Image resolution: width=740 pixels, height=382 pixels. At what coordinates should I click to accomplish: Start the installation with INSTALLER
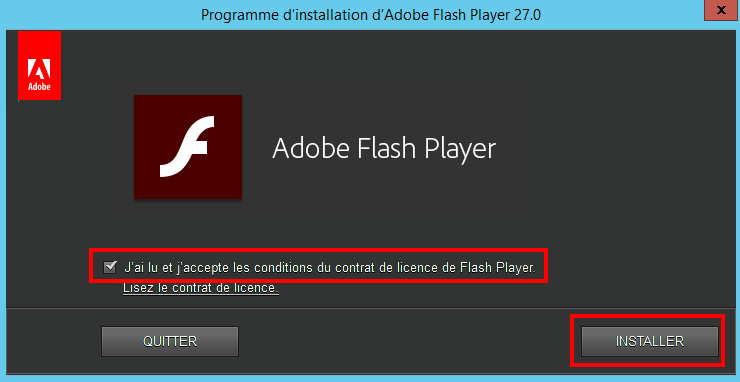(x=650, y=341)
